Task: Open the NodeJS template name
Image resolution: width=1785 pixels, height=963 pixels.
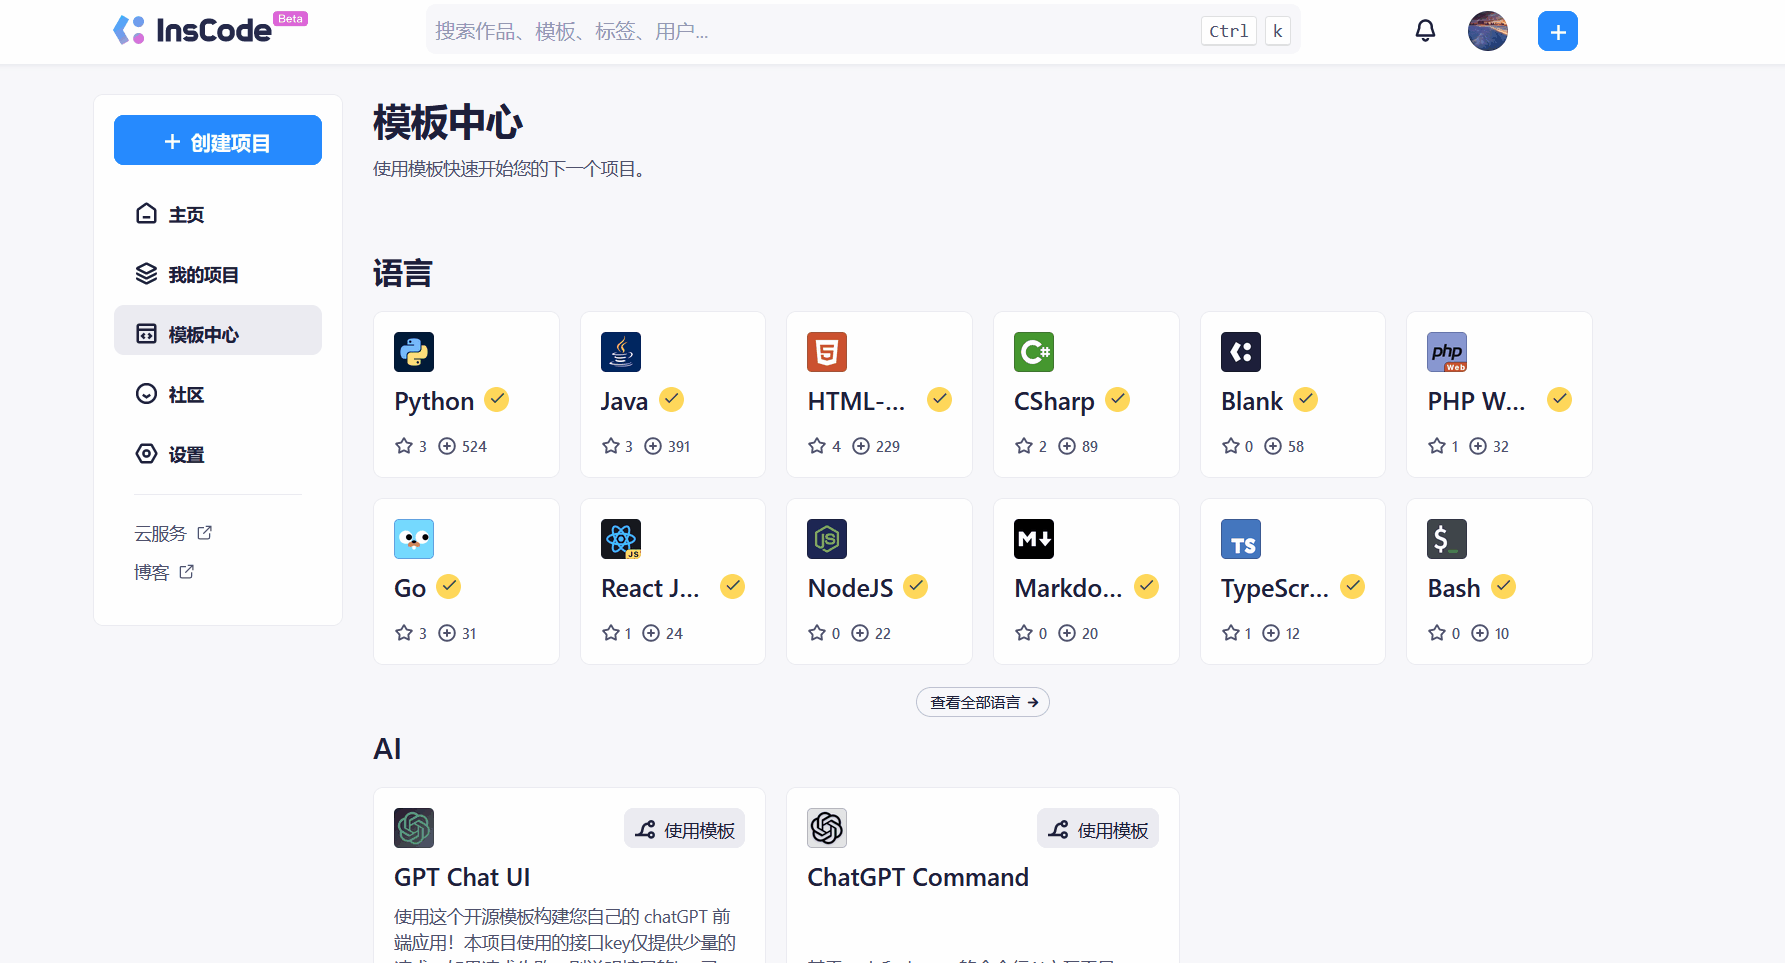Action: pos(850,588)
